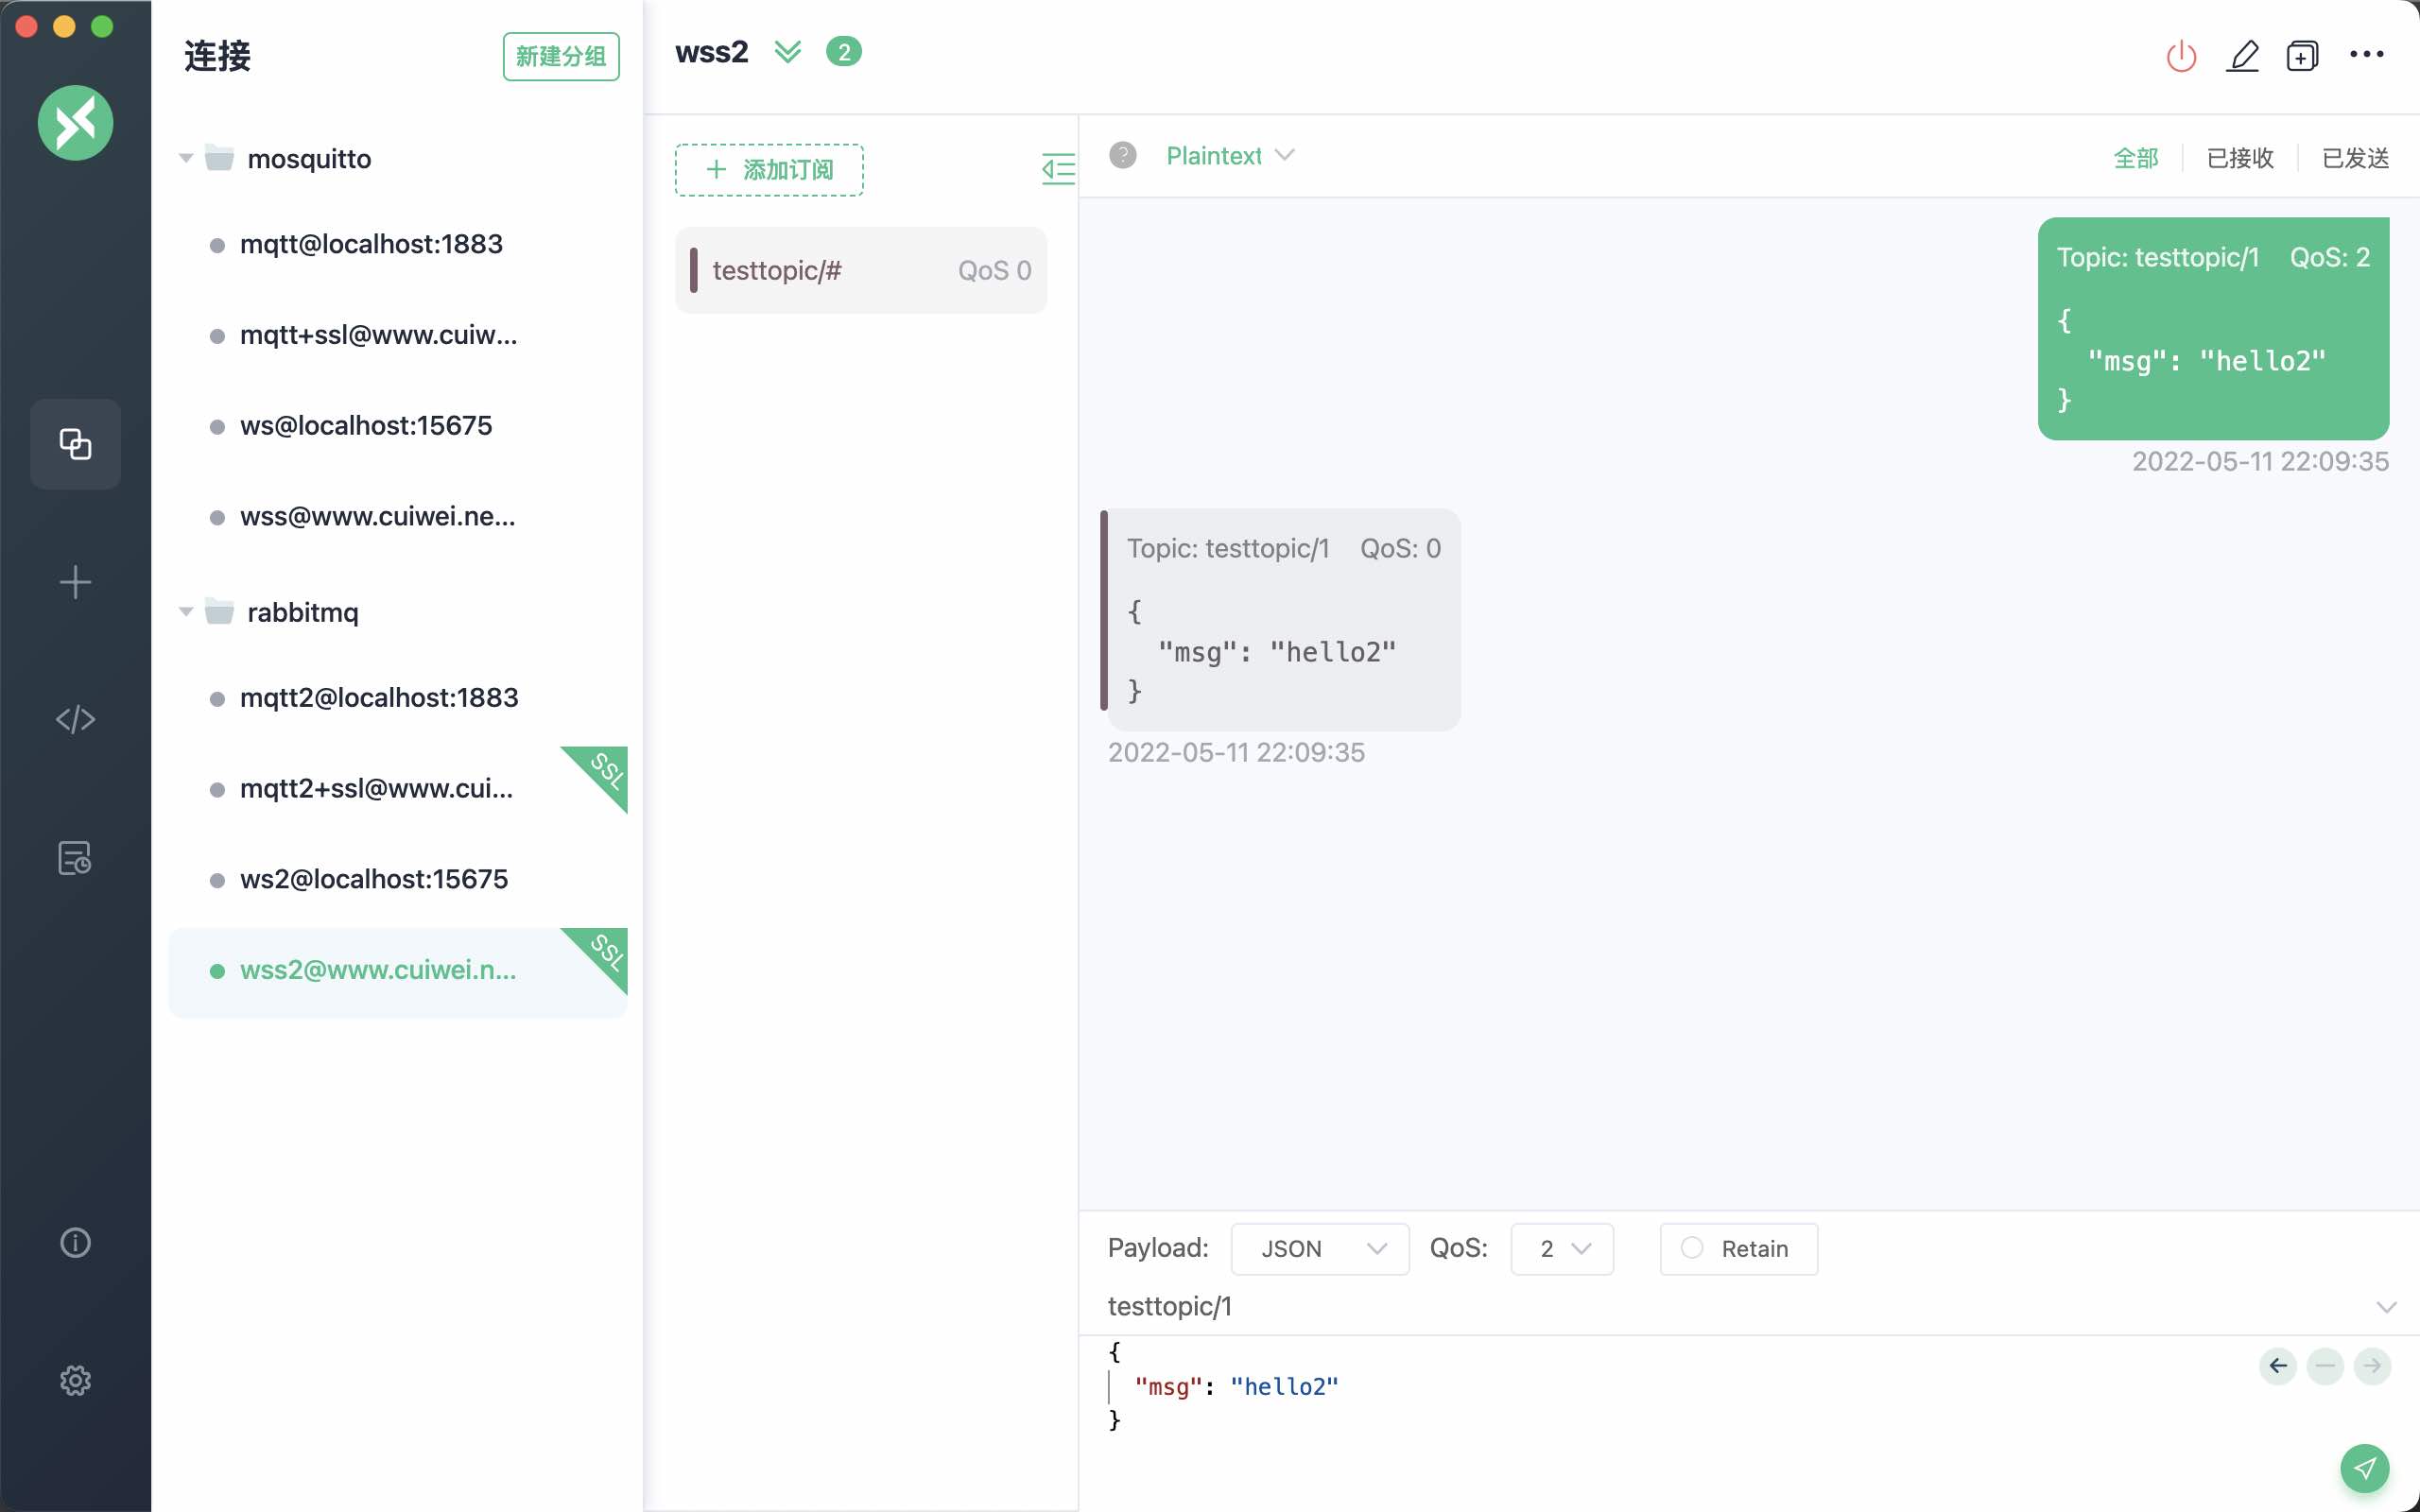Viewport: 2420px width, 1512px height.
Task: Click the wss2 connection title
Action: 711,52
